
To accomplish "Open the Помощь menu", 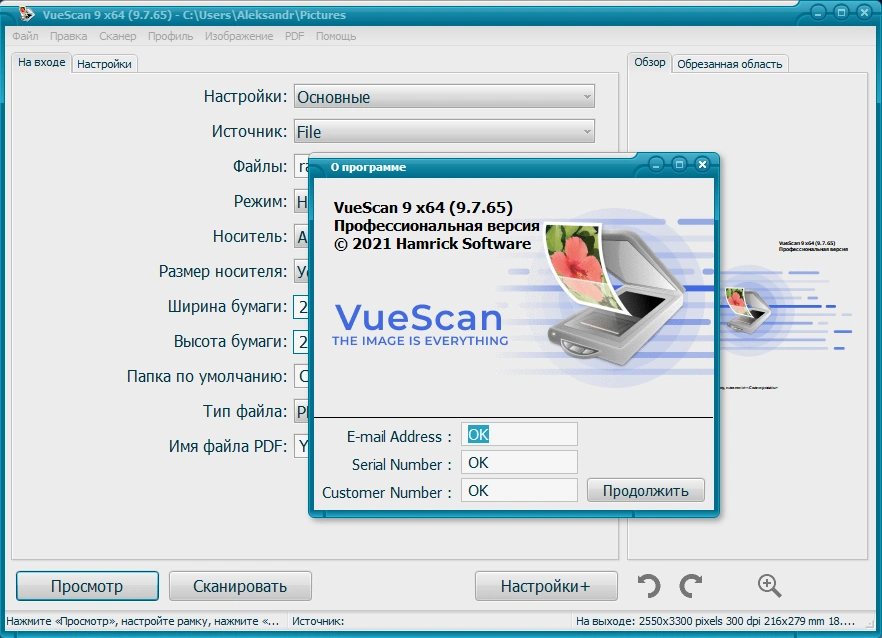I will (x=336, y=36).
